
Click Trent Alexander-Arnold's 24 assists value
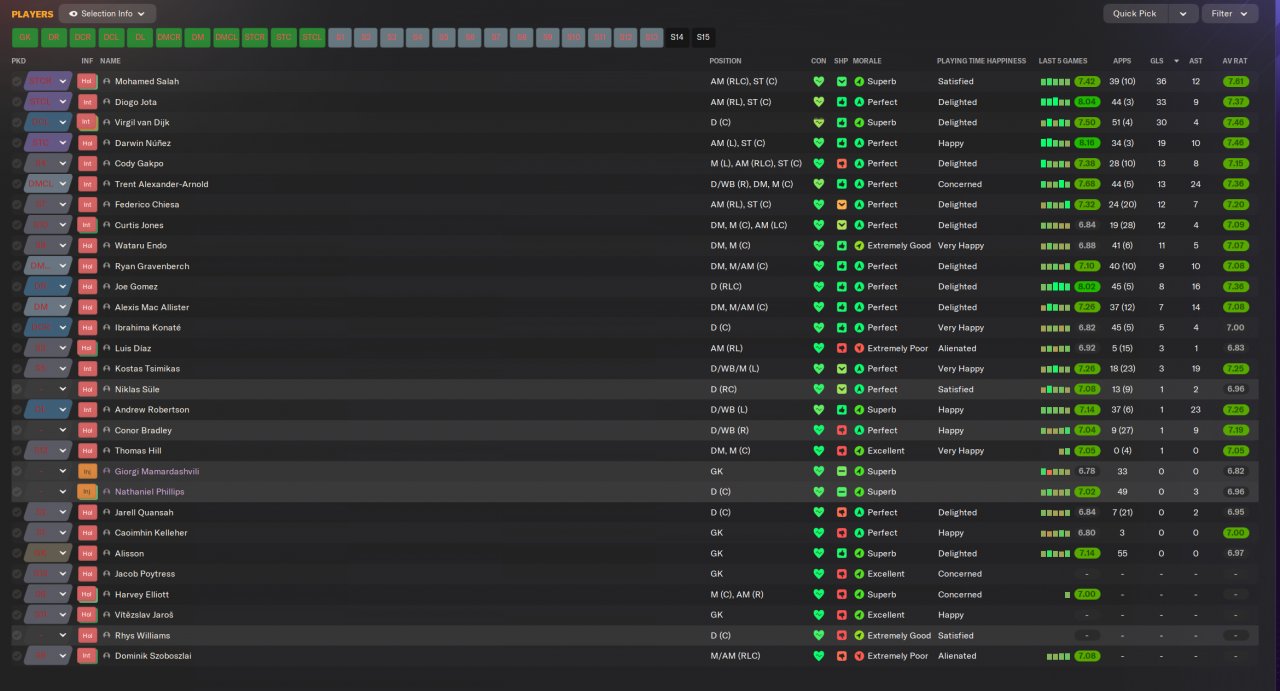point(1195,184)
